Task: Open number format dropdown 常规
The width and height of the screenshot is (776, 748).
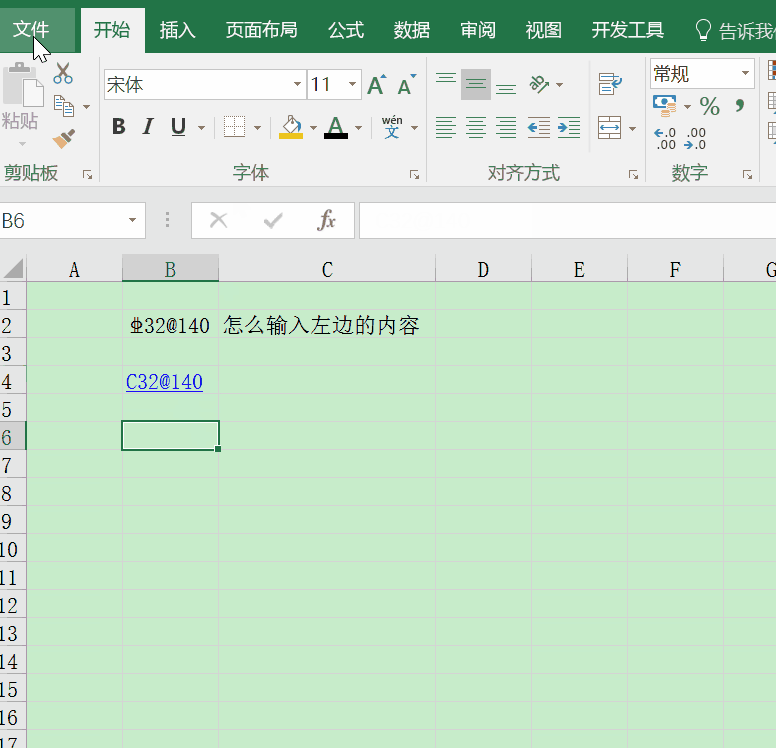Action: click(745, 73)
